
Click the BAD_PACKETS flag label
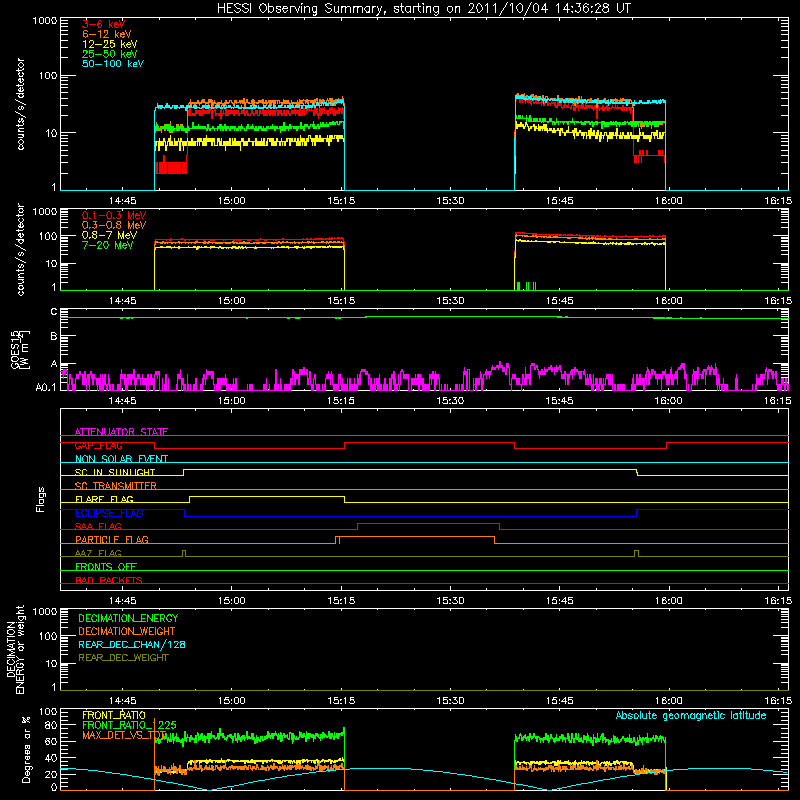(x=109, y=580)
